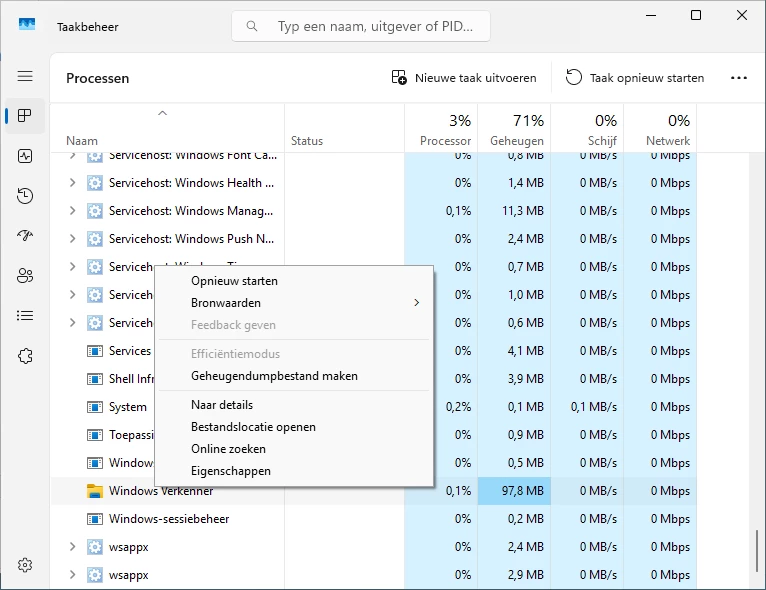Open the App history sidebar icon
The image size is (766, 590).
click(x=25, y=196)
